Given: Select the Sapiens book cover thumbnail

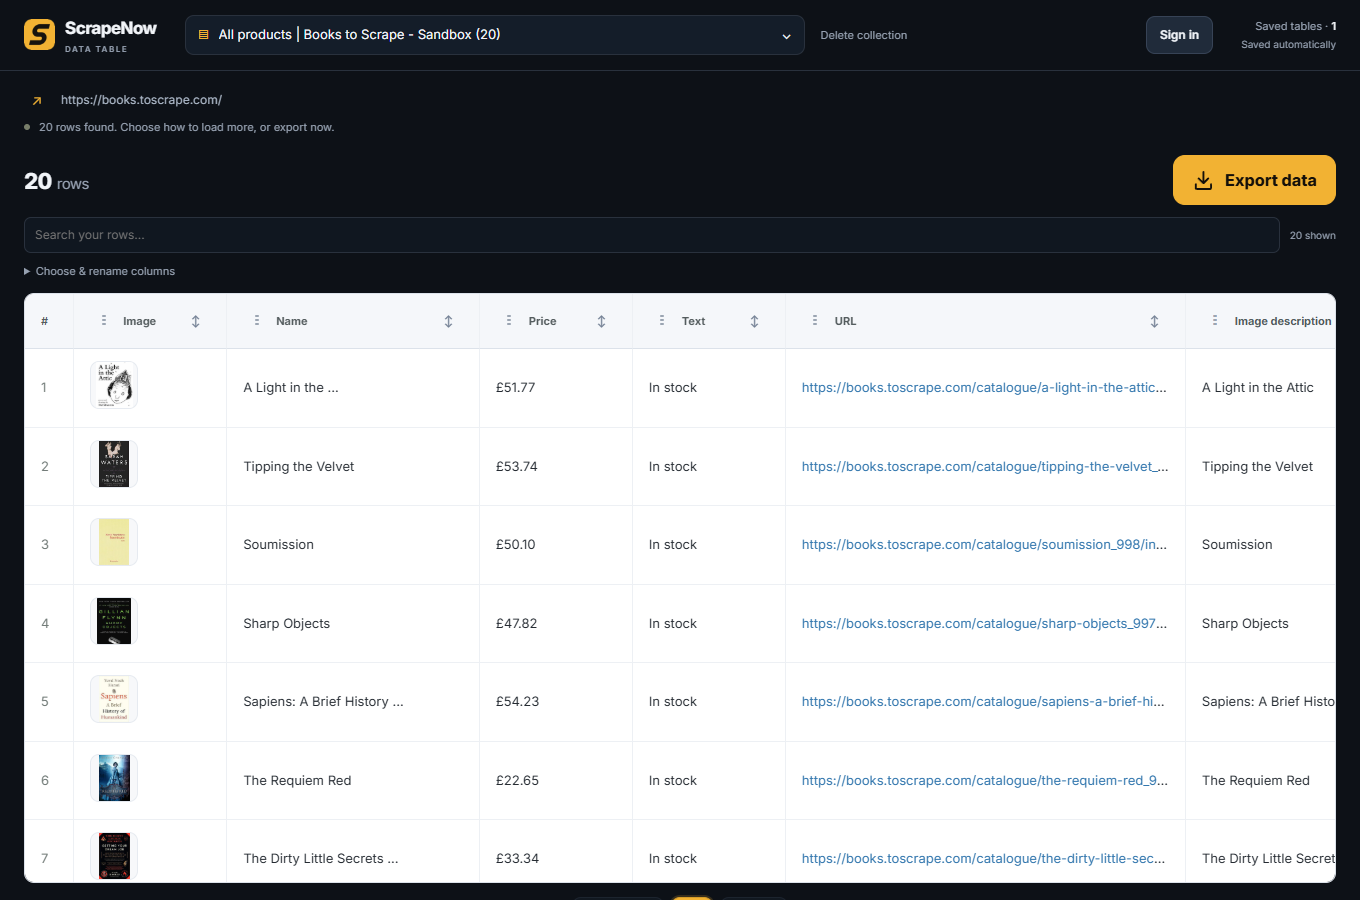Looking at the screenshot, I should pos(114,699).
